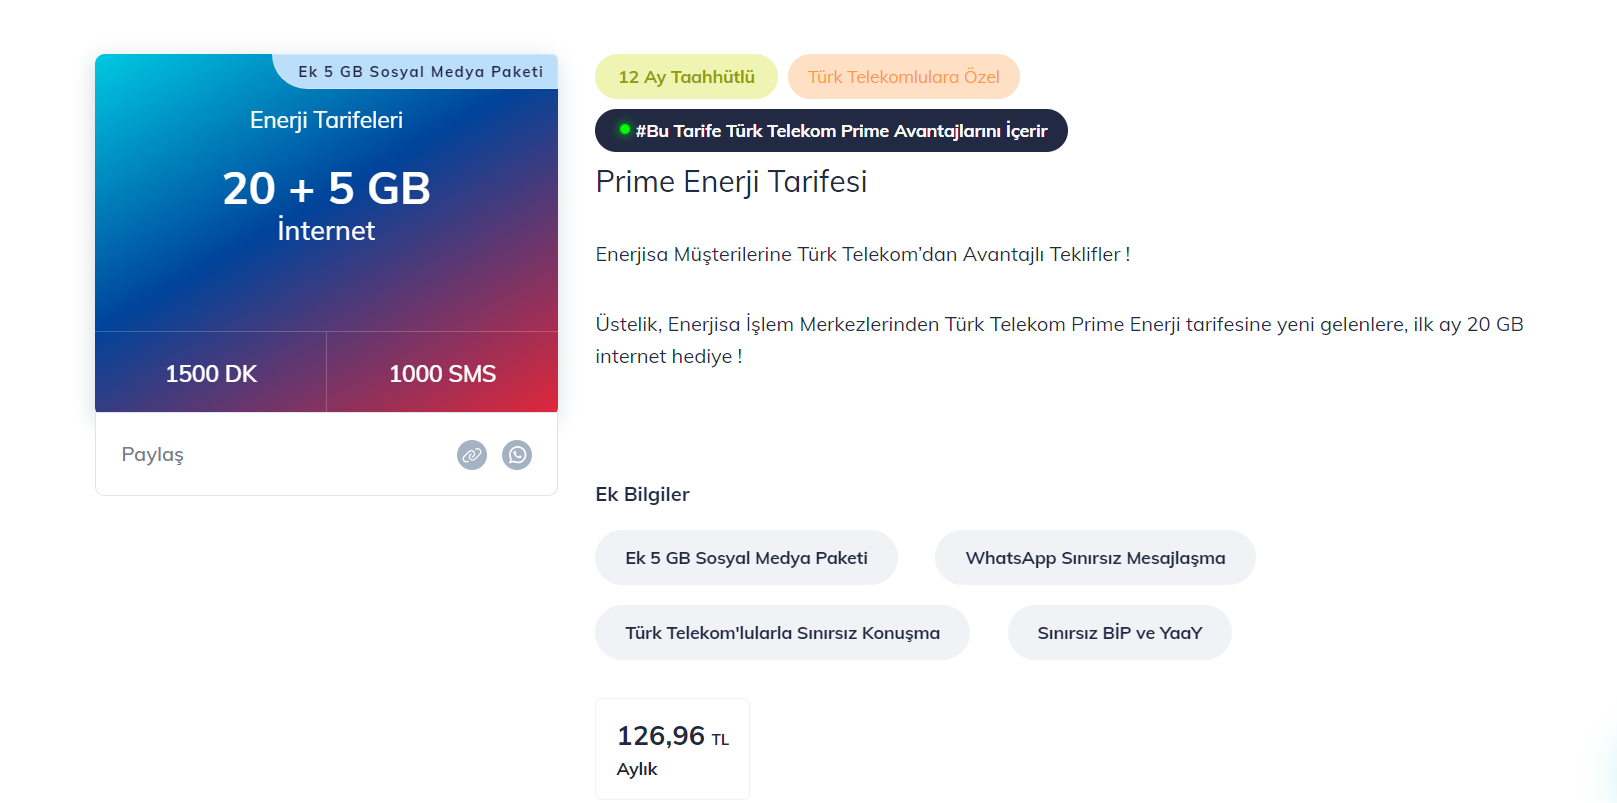Click the Enerji Tarifeleri card title
This screenshot has height=803, width=1617.
[326, 120]
